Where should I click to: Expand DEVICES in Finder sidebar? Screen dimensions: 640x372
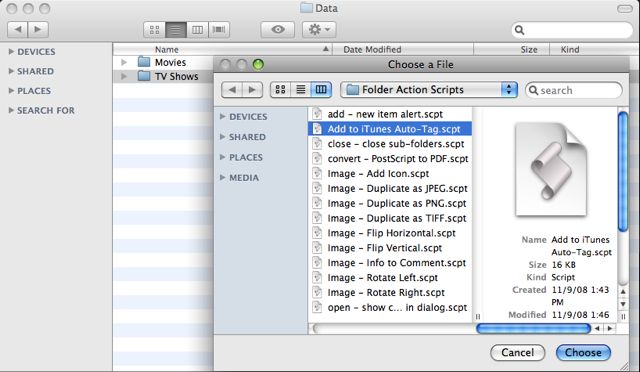click(11, 51)
